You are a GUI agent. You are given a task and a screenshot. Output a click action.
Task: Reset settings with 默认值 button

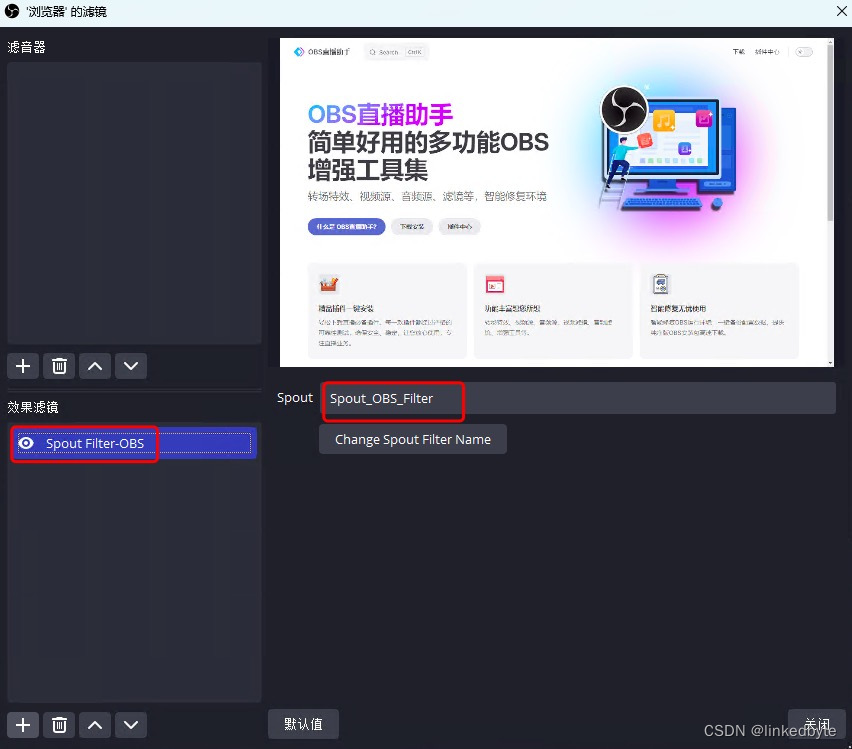click(x=303, y=724)
